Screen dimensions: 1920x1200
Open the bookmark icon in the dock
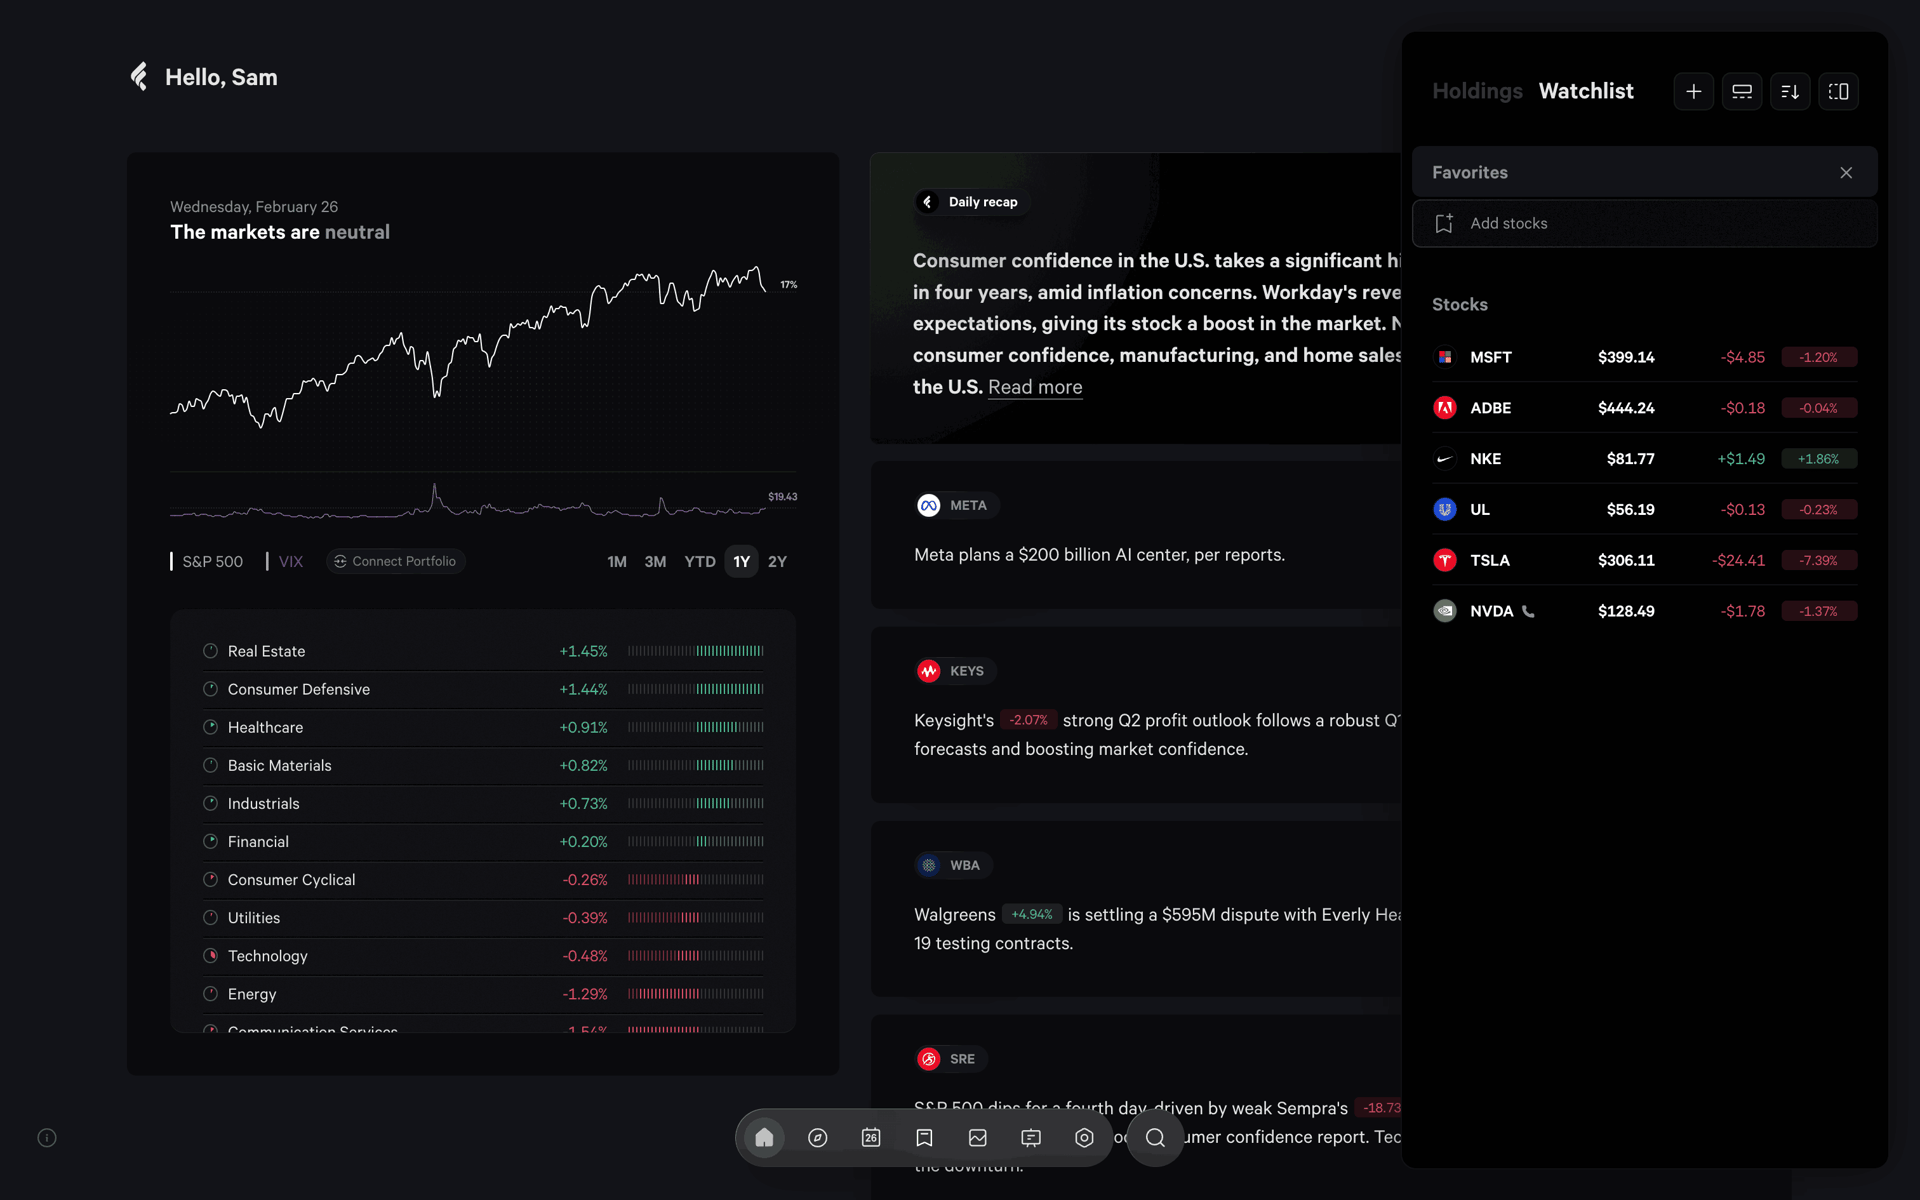[x=924, y=1137]
